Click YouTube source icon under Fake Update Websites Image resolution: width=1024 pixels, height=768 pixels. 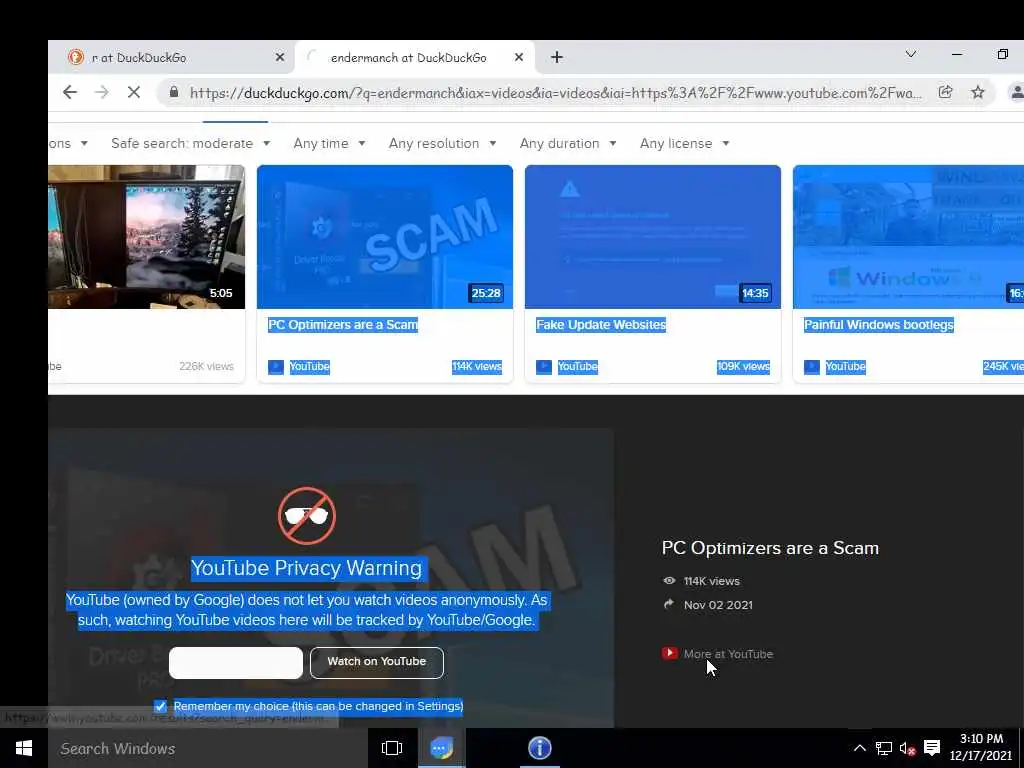543,367
